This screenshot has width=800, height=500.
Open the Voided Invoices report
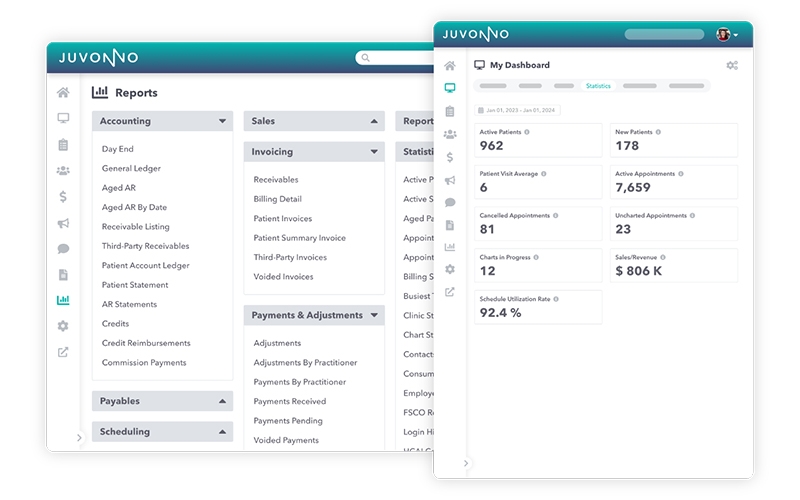(x=283, y=277)
